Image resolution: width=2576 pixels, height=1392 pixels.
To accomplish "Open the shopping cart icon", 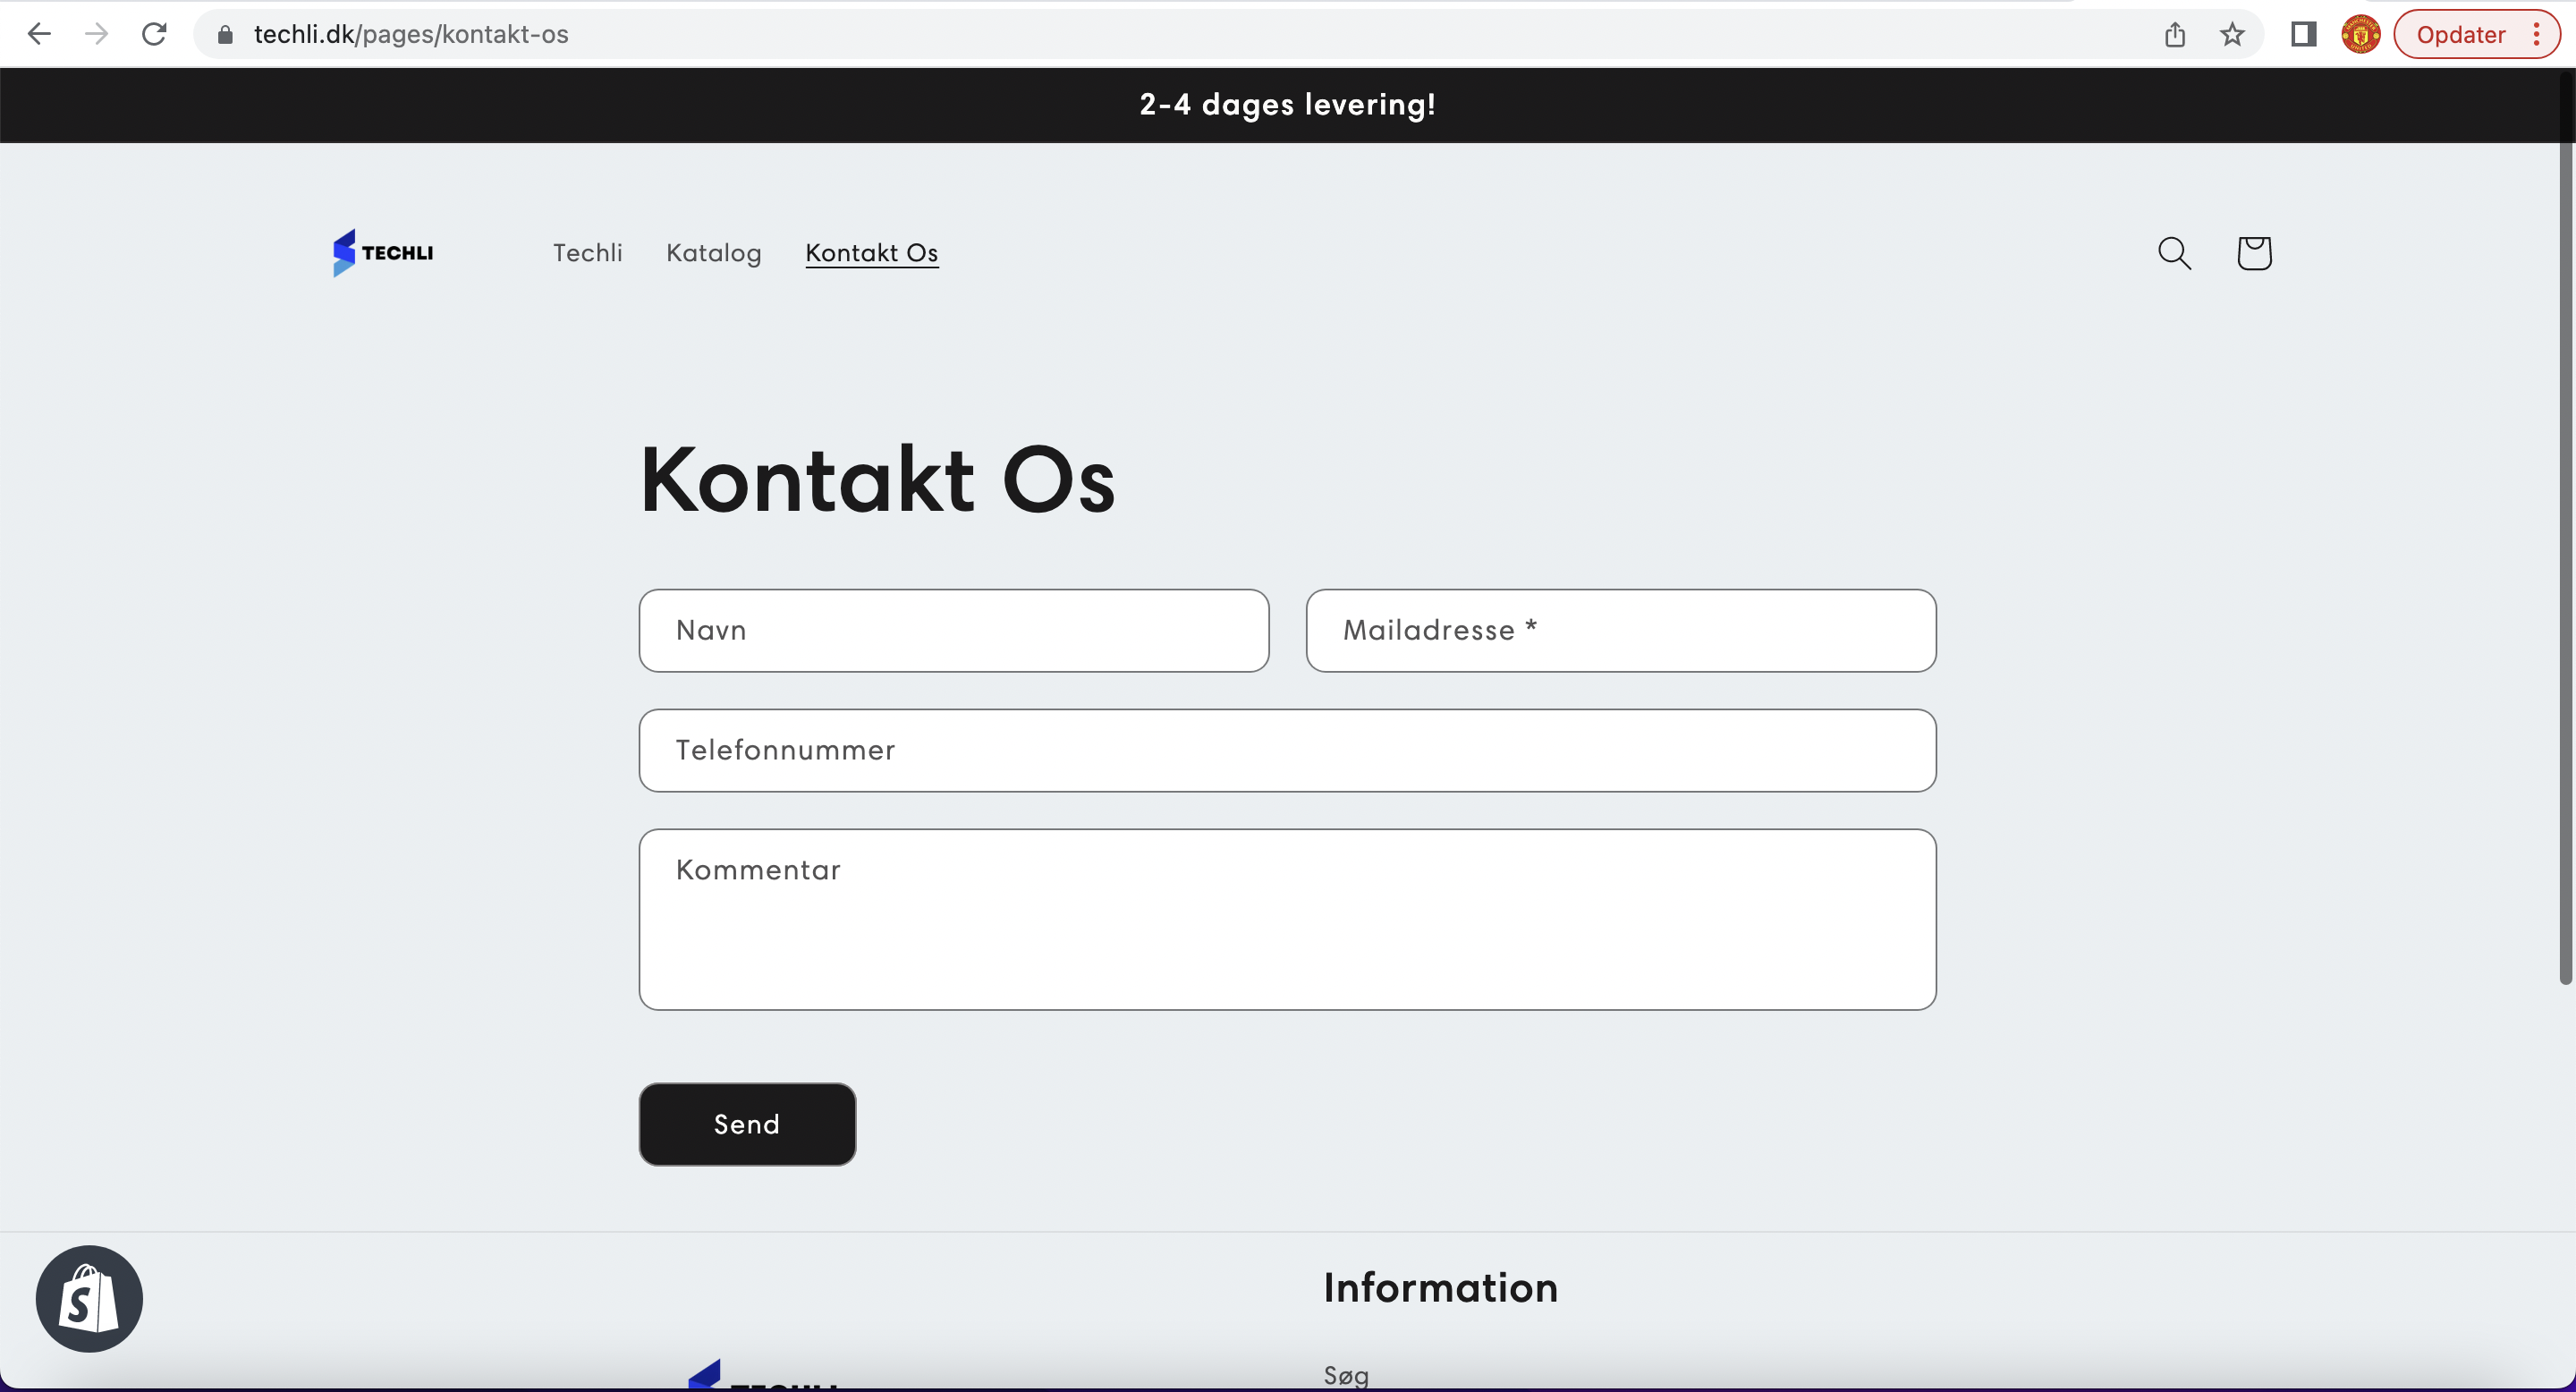I will [x=2254, y=253].
